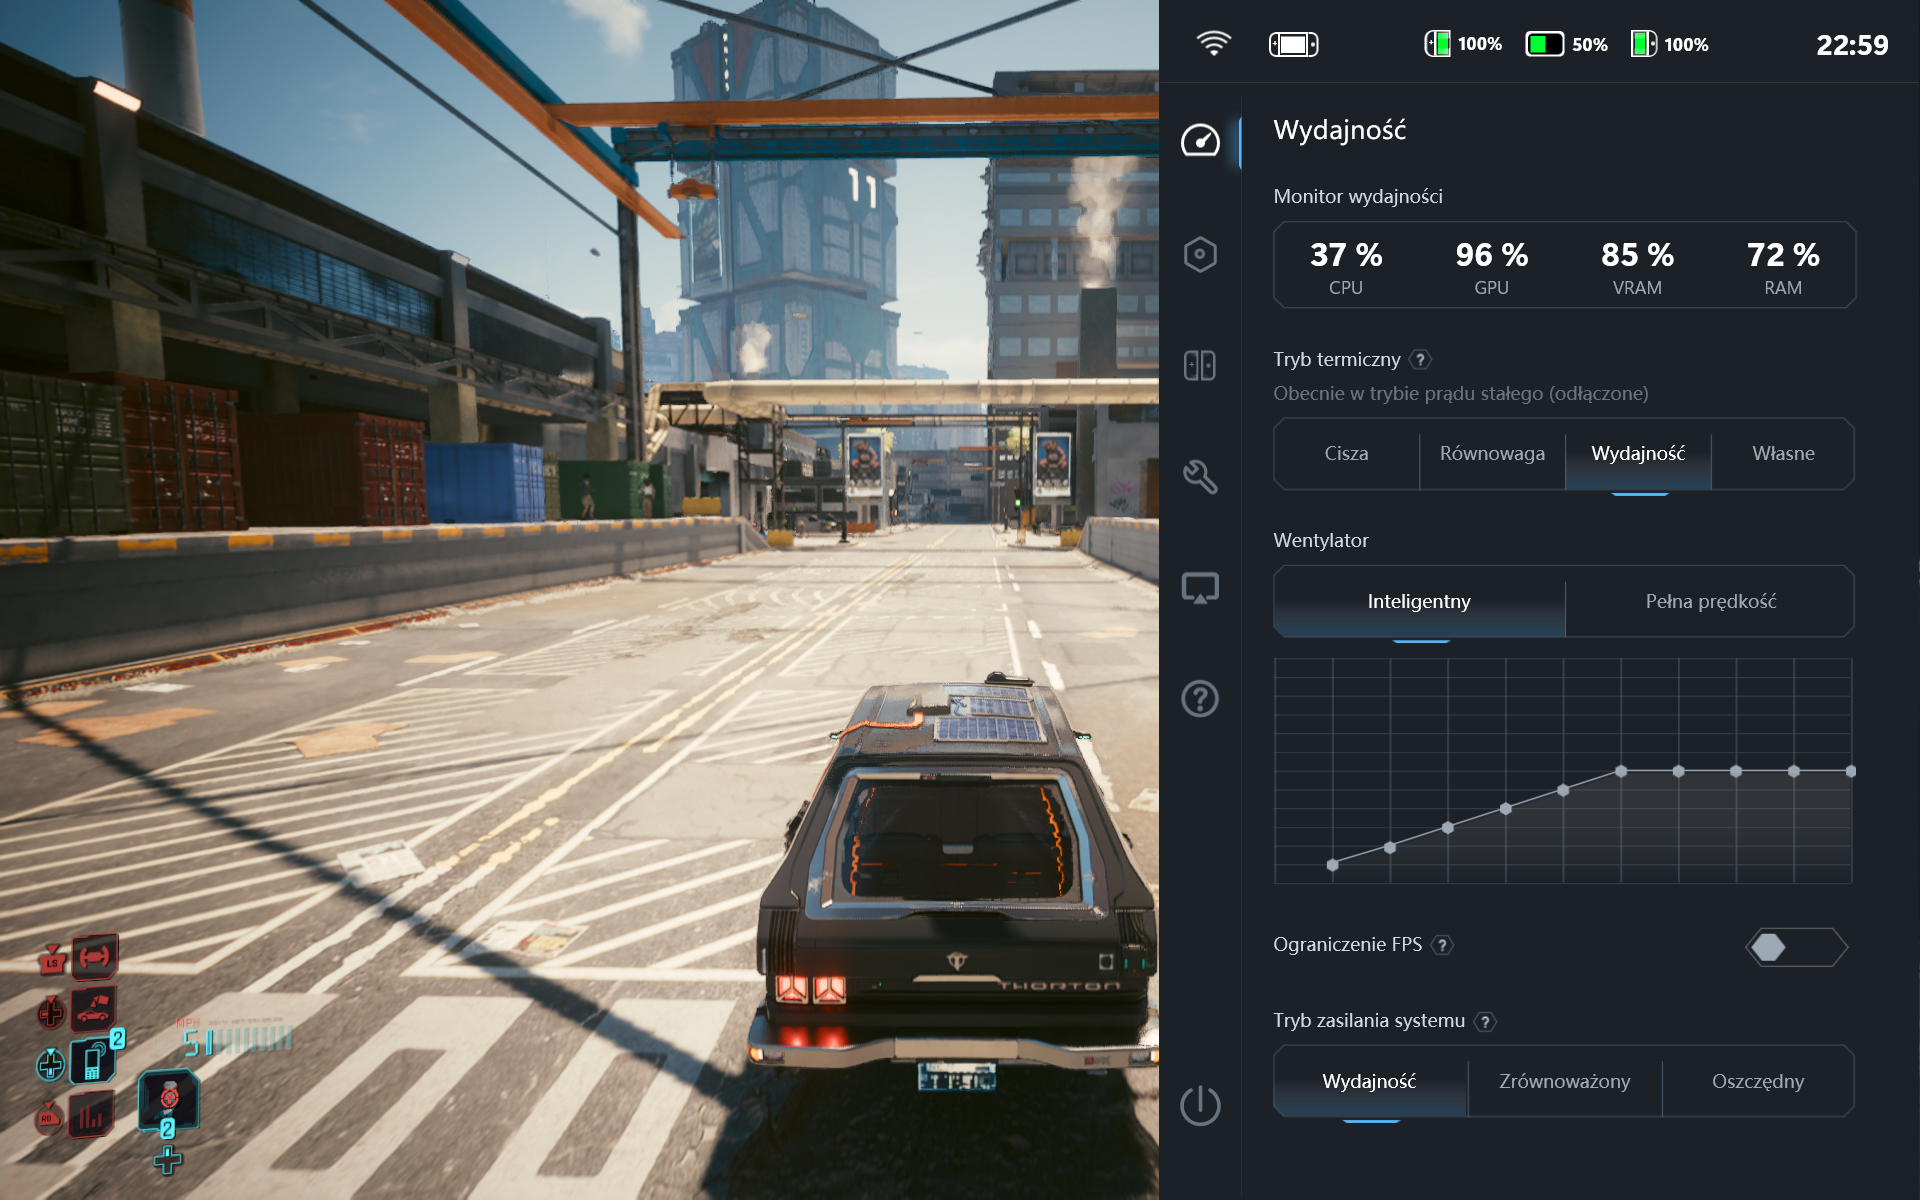Click the game HUD red scanner bars icon
Image resolution: width=1920 pixels, height=1200 pixels.
[x=90, y=1115]
